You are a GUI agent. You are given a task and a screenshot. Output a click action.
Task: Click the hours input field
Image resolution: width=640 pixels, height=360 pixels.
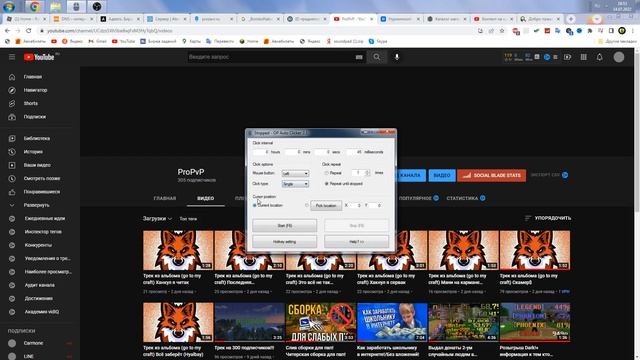coord(261,152)
